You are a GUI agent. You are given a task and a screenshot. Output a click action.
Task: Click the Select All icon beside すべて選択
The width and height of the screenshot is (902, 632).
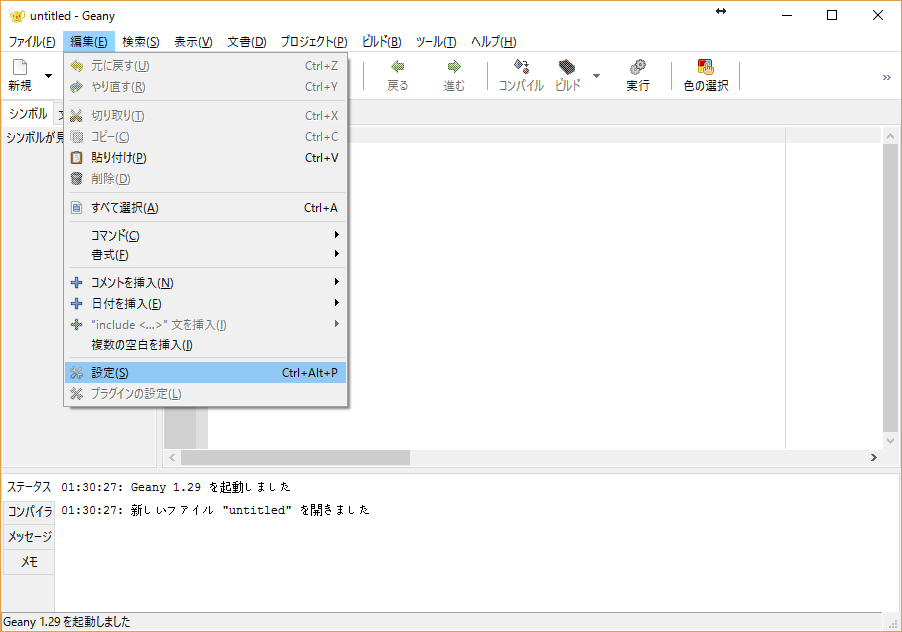click(77, 208)
